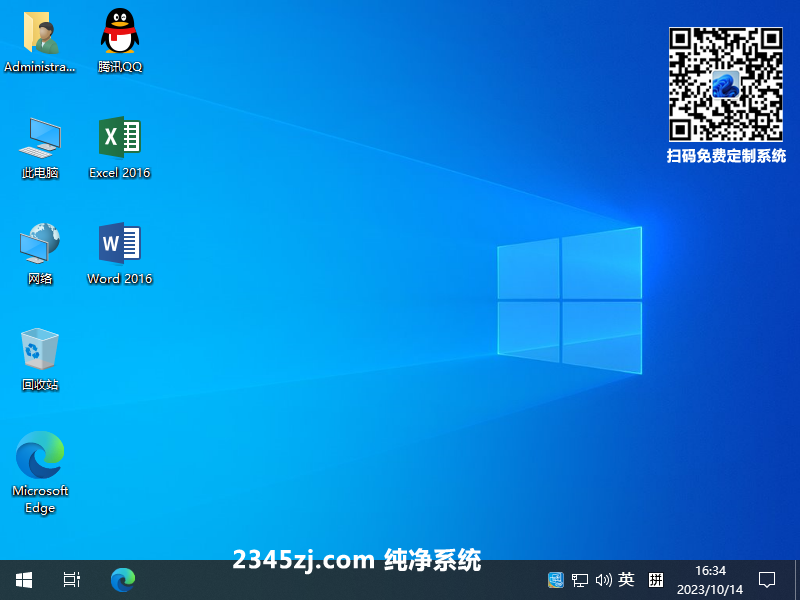This screenshot has width=800, height=600.
Task: Open network status in system tray
Action: [x=580, y=579]
